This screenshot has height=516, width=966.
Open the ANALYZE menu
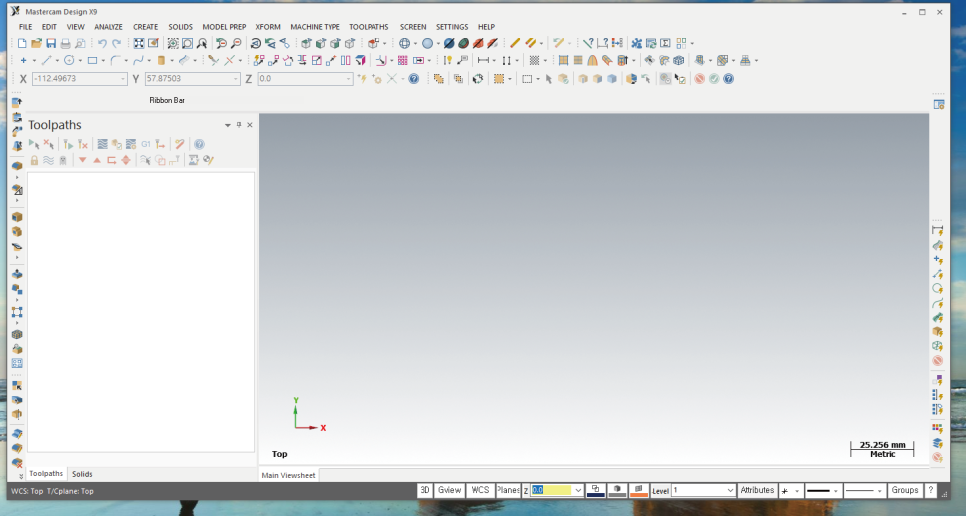108,27
